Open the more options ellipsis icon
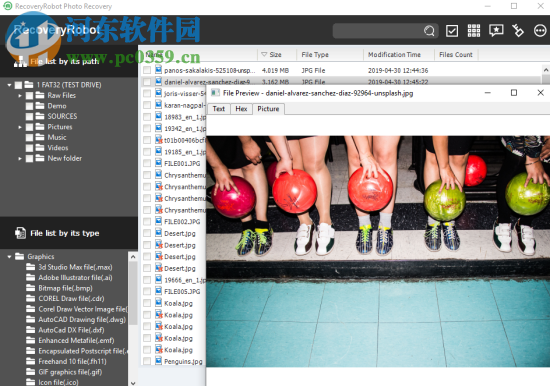Image resolution: width=550 pixels, height=386 pixels. click(x=540, y=31)
